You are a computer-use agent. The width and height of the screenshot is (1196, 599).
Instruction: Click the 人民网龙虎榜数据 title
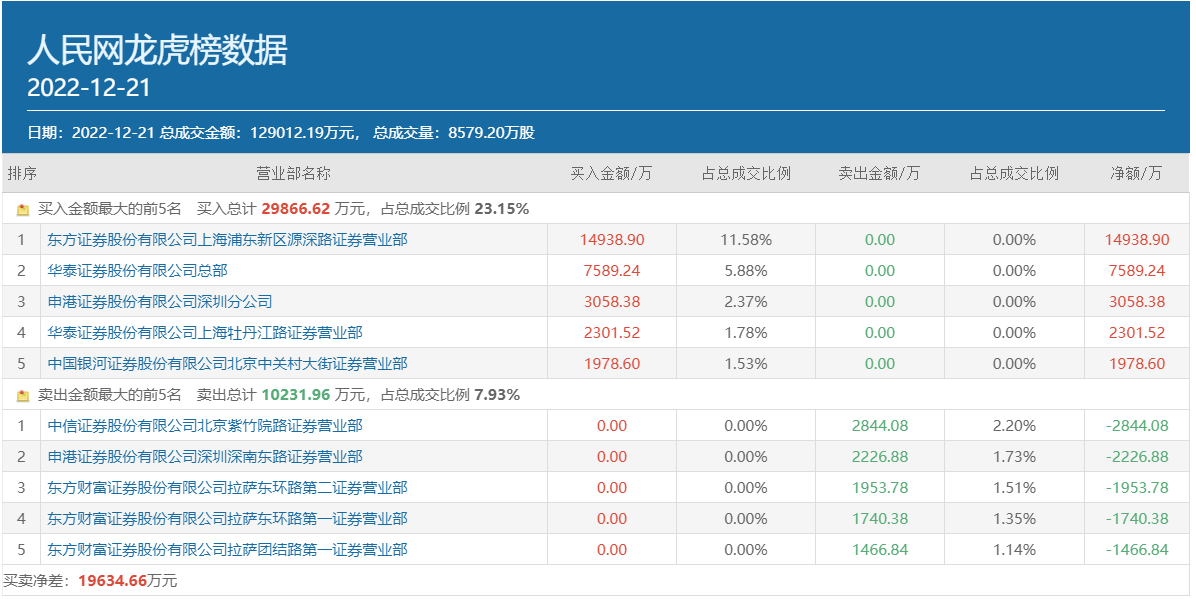(x=157, y=50)
